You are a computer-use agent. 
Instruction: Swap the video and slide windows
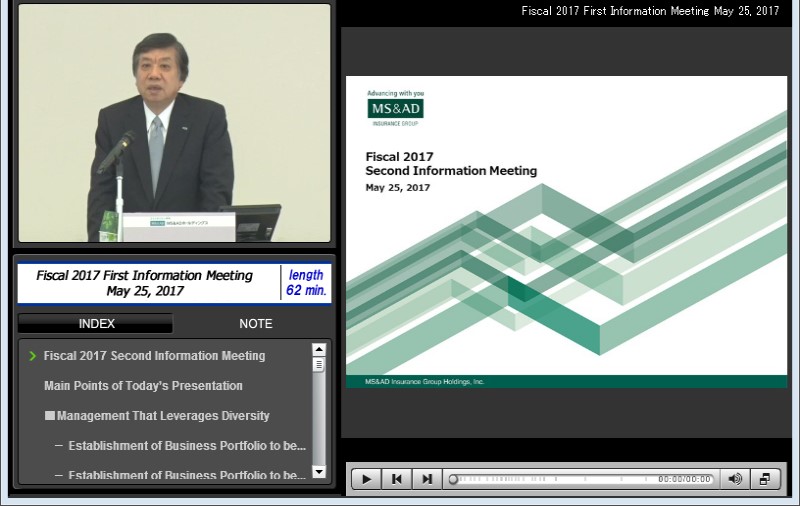coord(765,479)
